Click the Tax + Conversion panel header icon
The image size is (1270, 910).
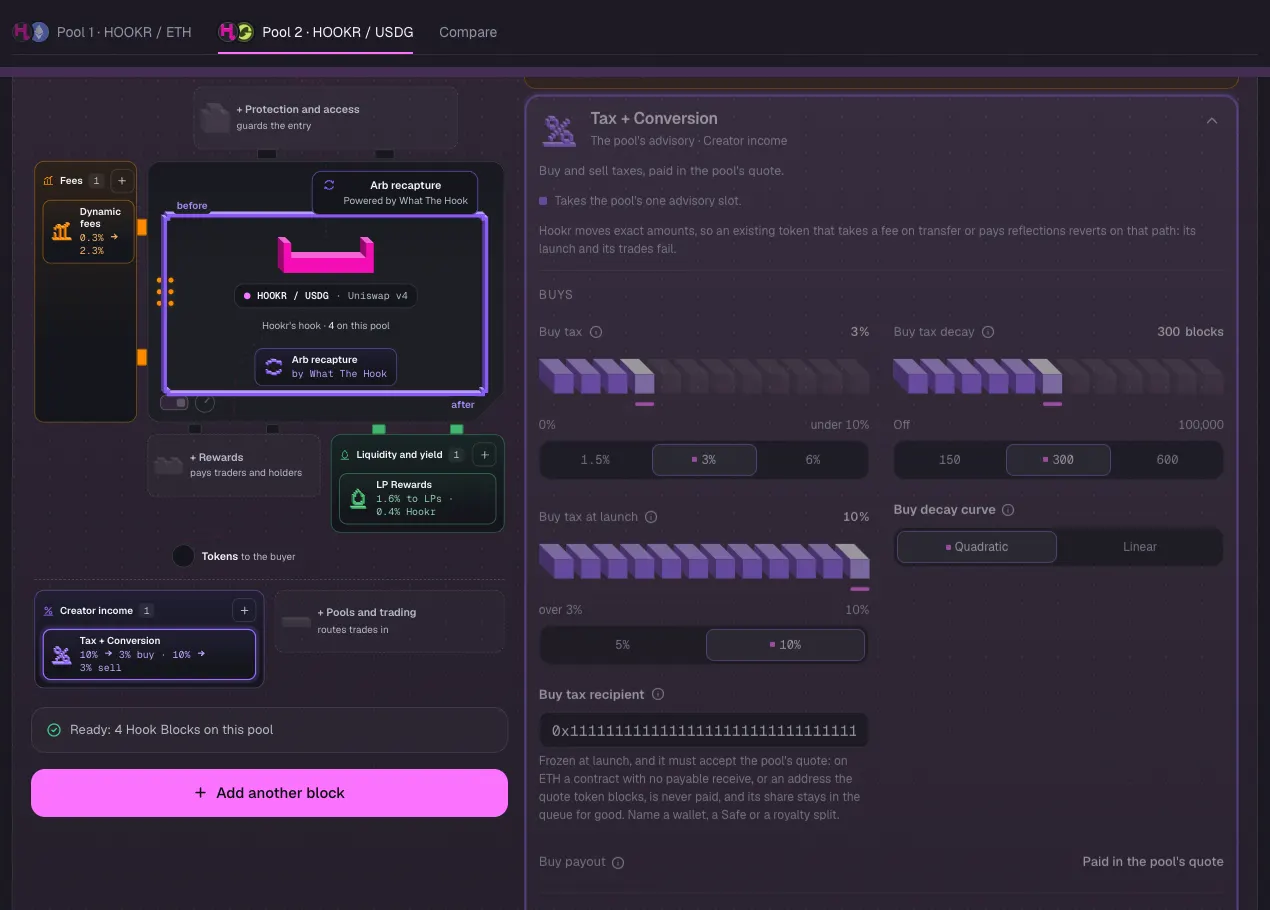coord(558,130)
